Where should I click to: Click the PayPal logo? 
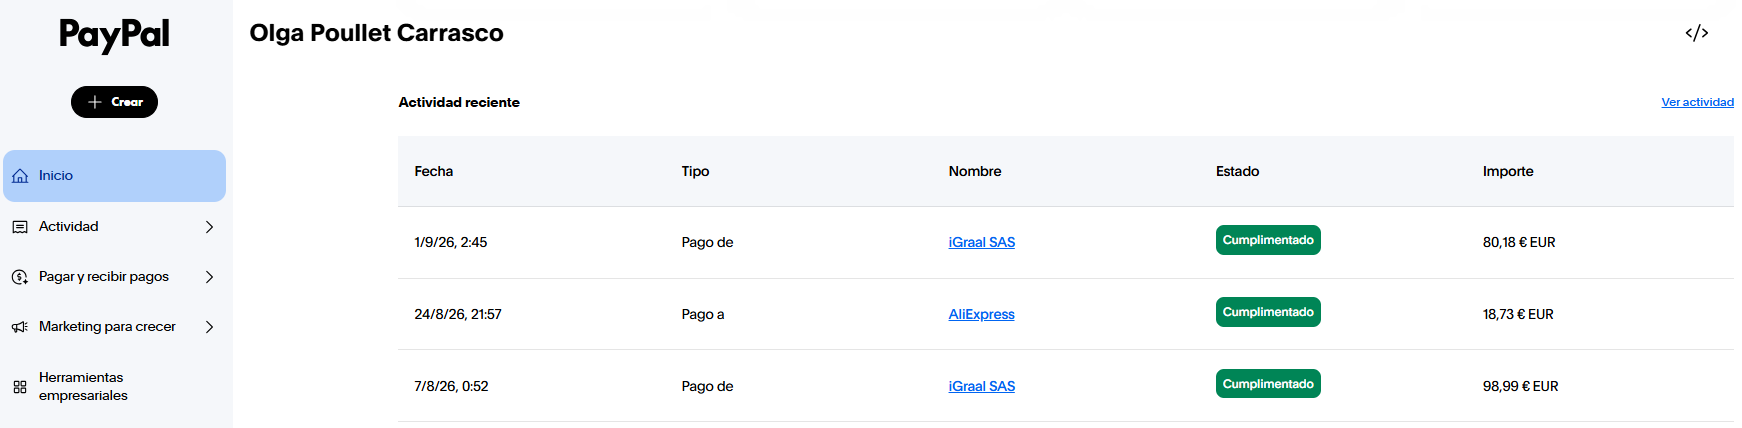[114, 35]
